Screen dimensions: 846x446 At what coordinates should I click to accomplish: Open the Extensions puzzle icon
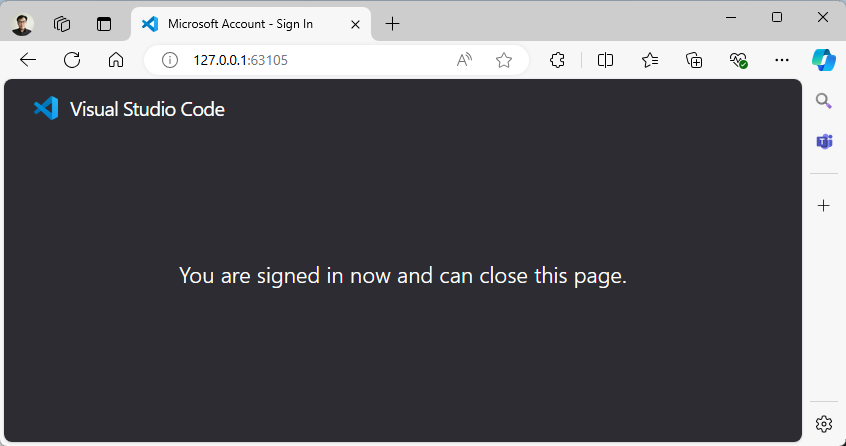pyautogui.click(x=557, y=60)
